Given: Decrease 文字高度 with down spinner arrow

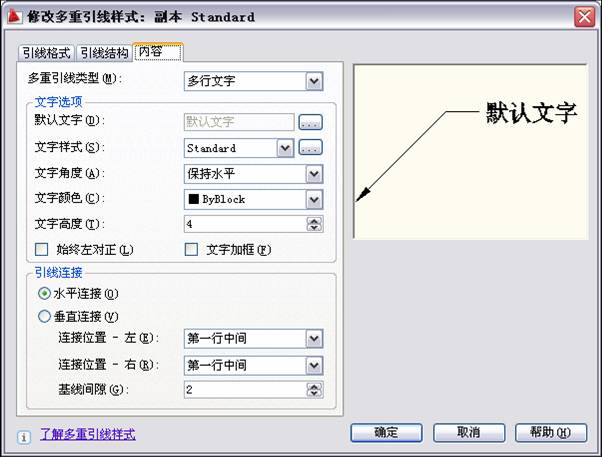Looking at the screenshot, I should coord(314,228).
